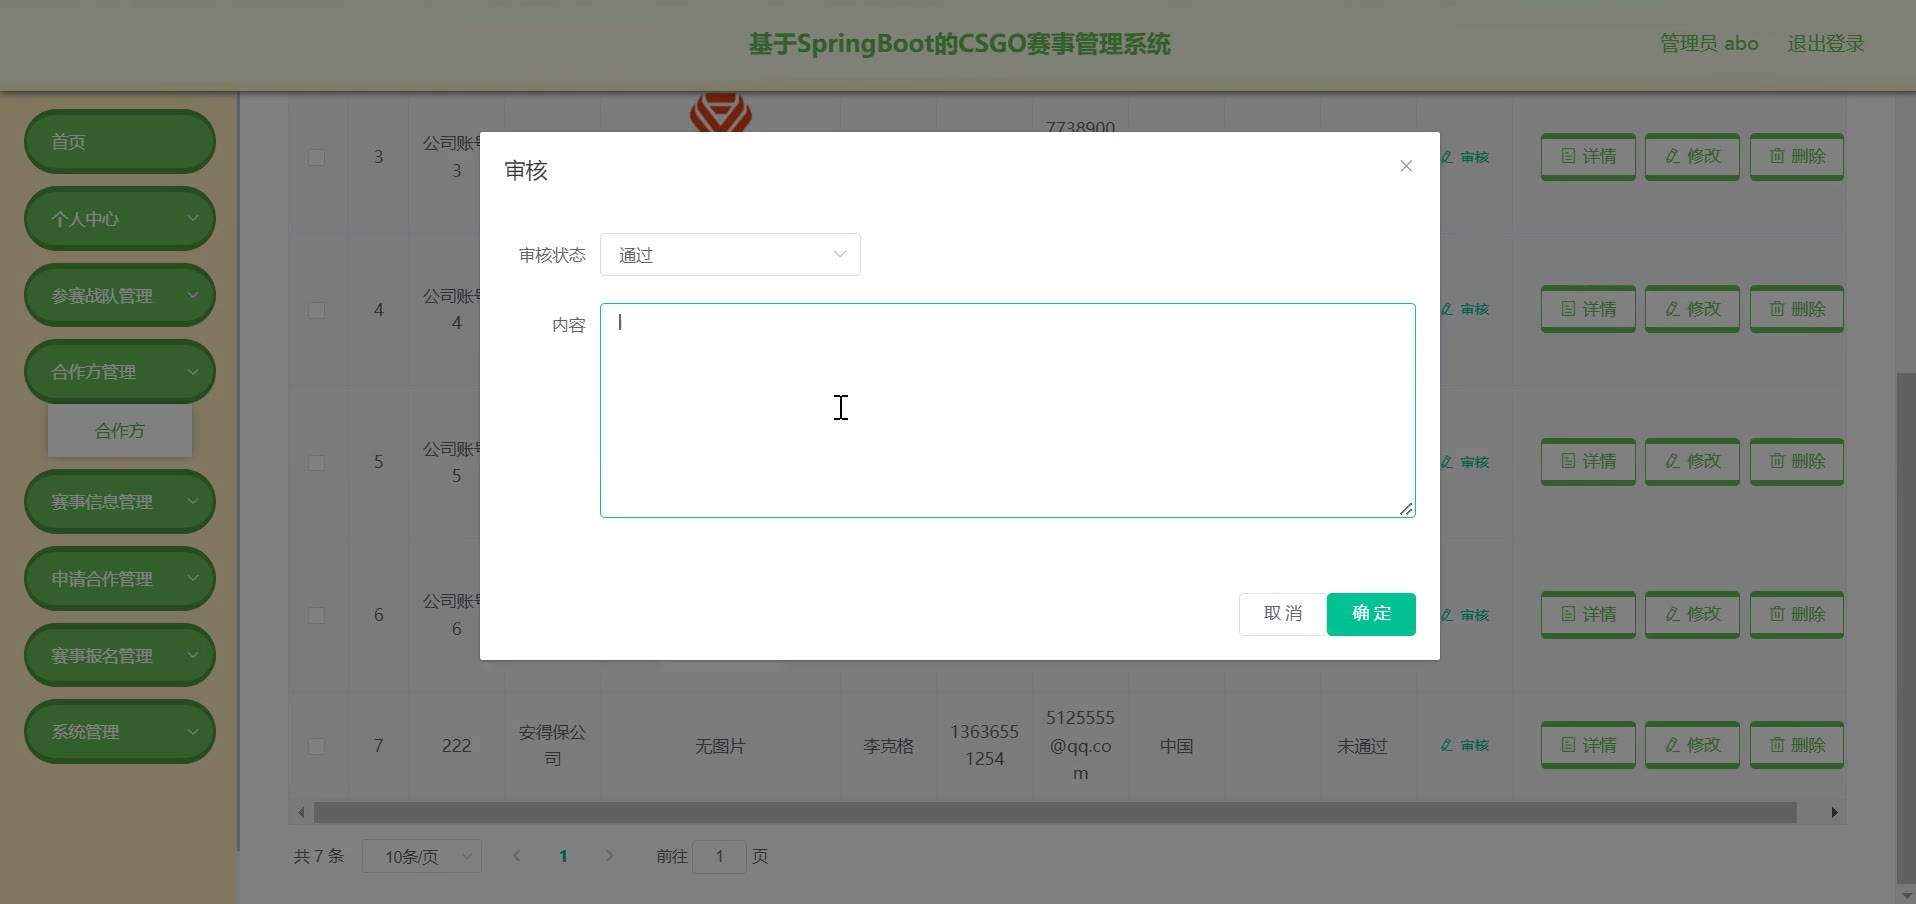Click 审核 icon link in row 7
1916x904 pixels.
pyautogui.click(x=1465, y=745)
